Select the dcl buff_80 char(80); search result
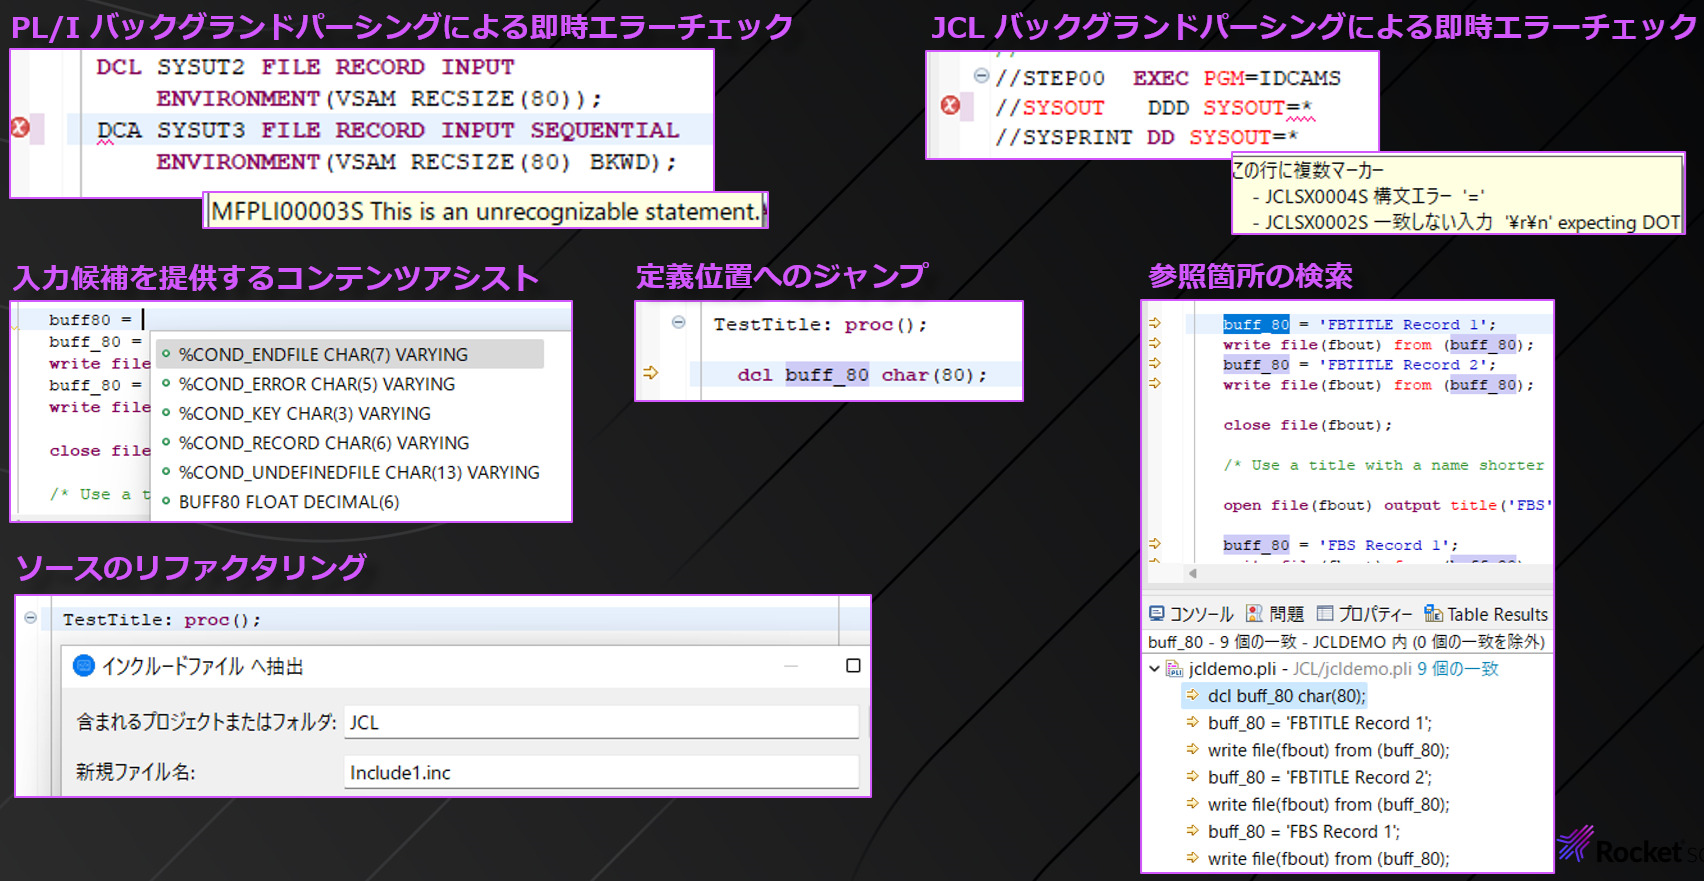 click(1285, 696)
